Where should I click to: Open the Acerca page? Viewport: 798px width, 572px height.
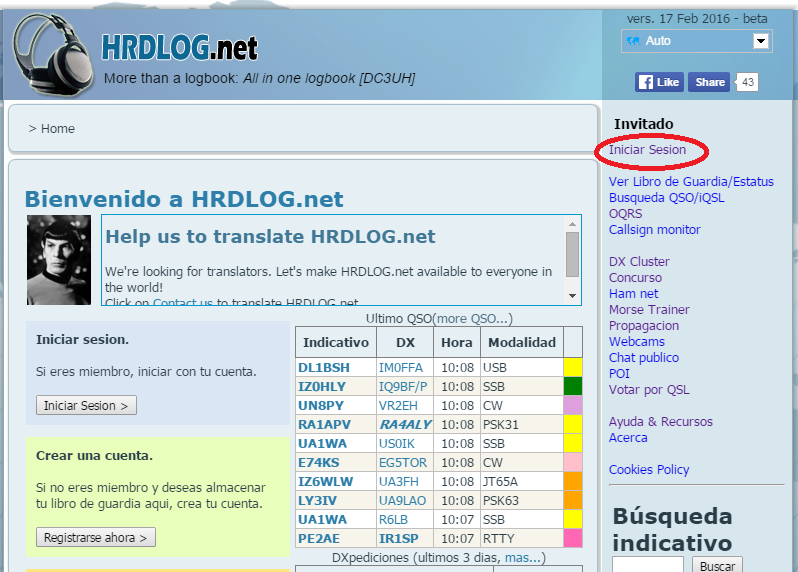(628, 438)
